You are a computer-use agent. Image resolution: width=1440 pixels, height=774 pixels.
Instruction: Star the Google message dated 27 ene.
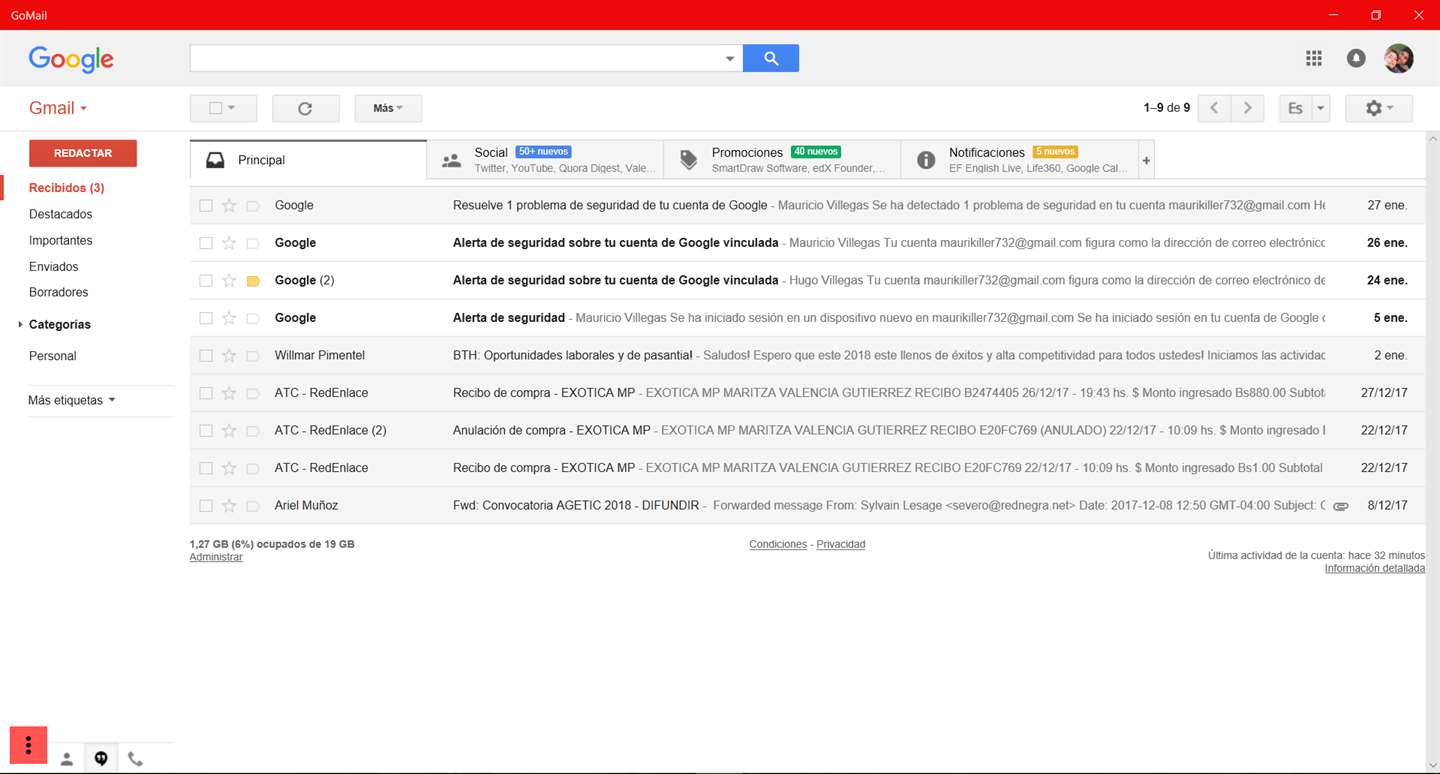click(x=229, y=205)
